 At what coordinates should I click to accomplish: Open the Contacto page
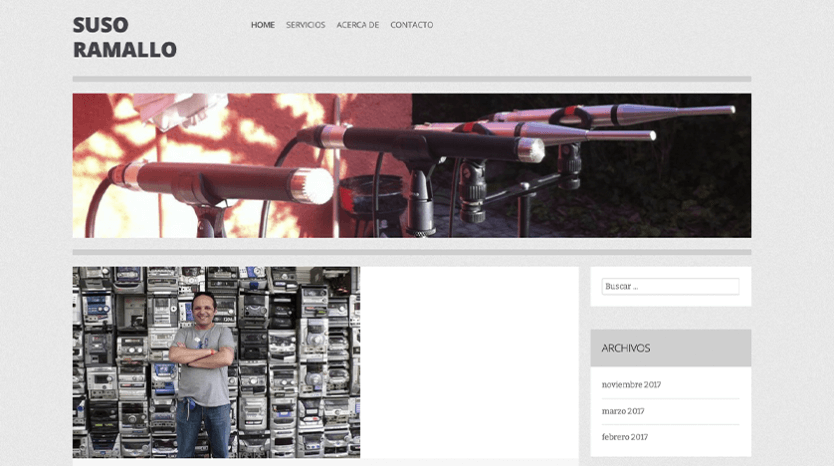412,25
